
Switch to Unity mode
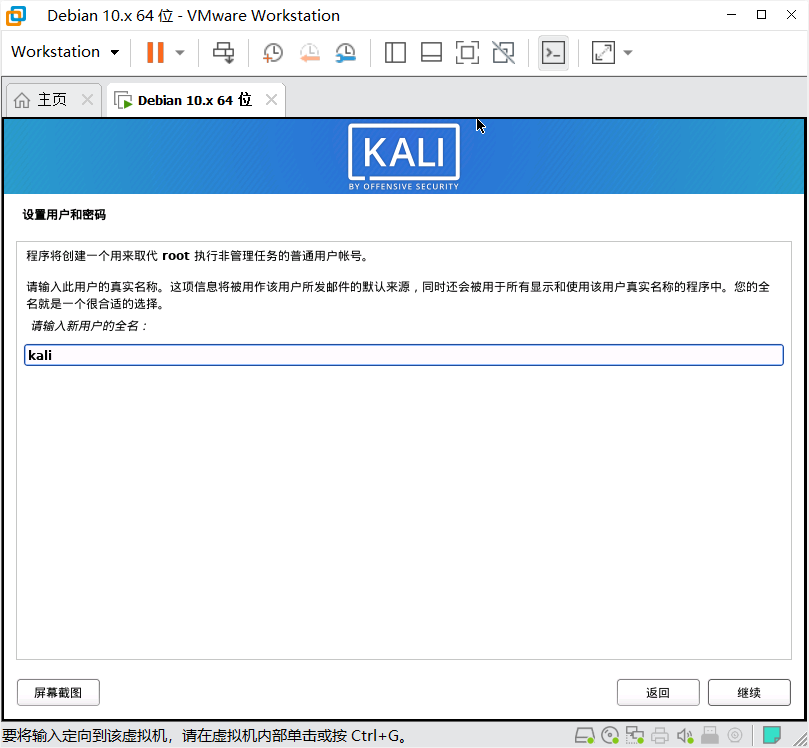click(504, 52)
